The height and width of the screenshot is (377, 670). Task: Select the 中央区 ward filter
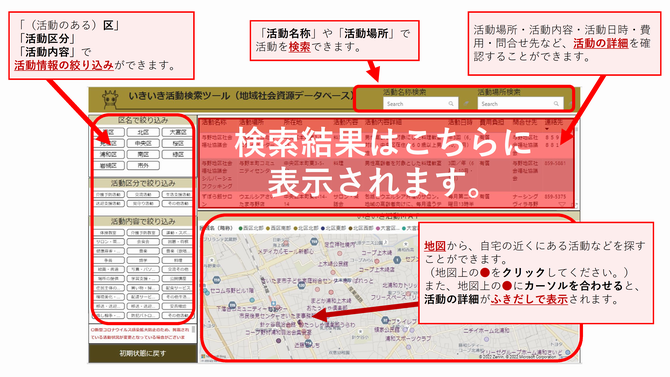click(x=143, y=143)
